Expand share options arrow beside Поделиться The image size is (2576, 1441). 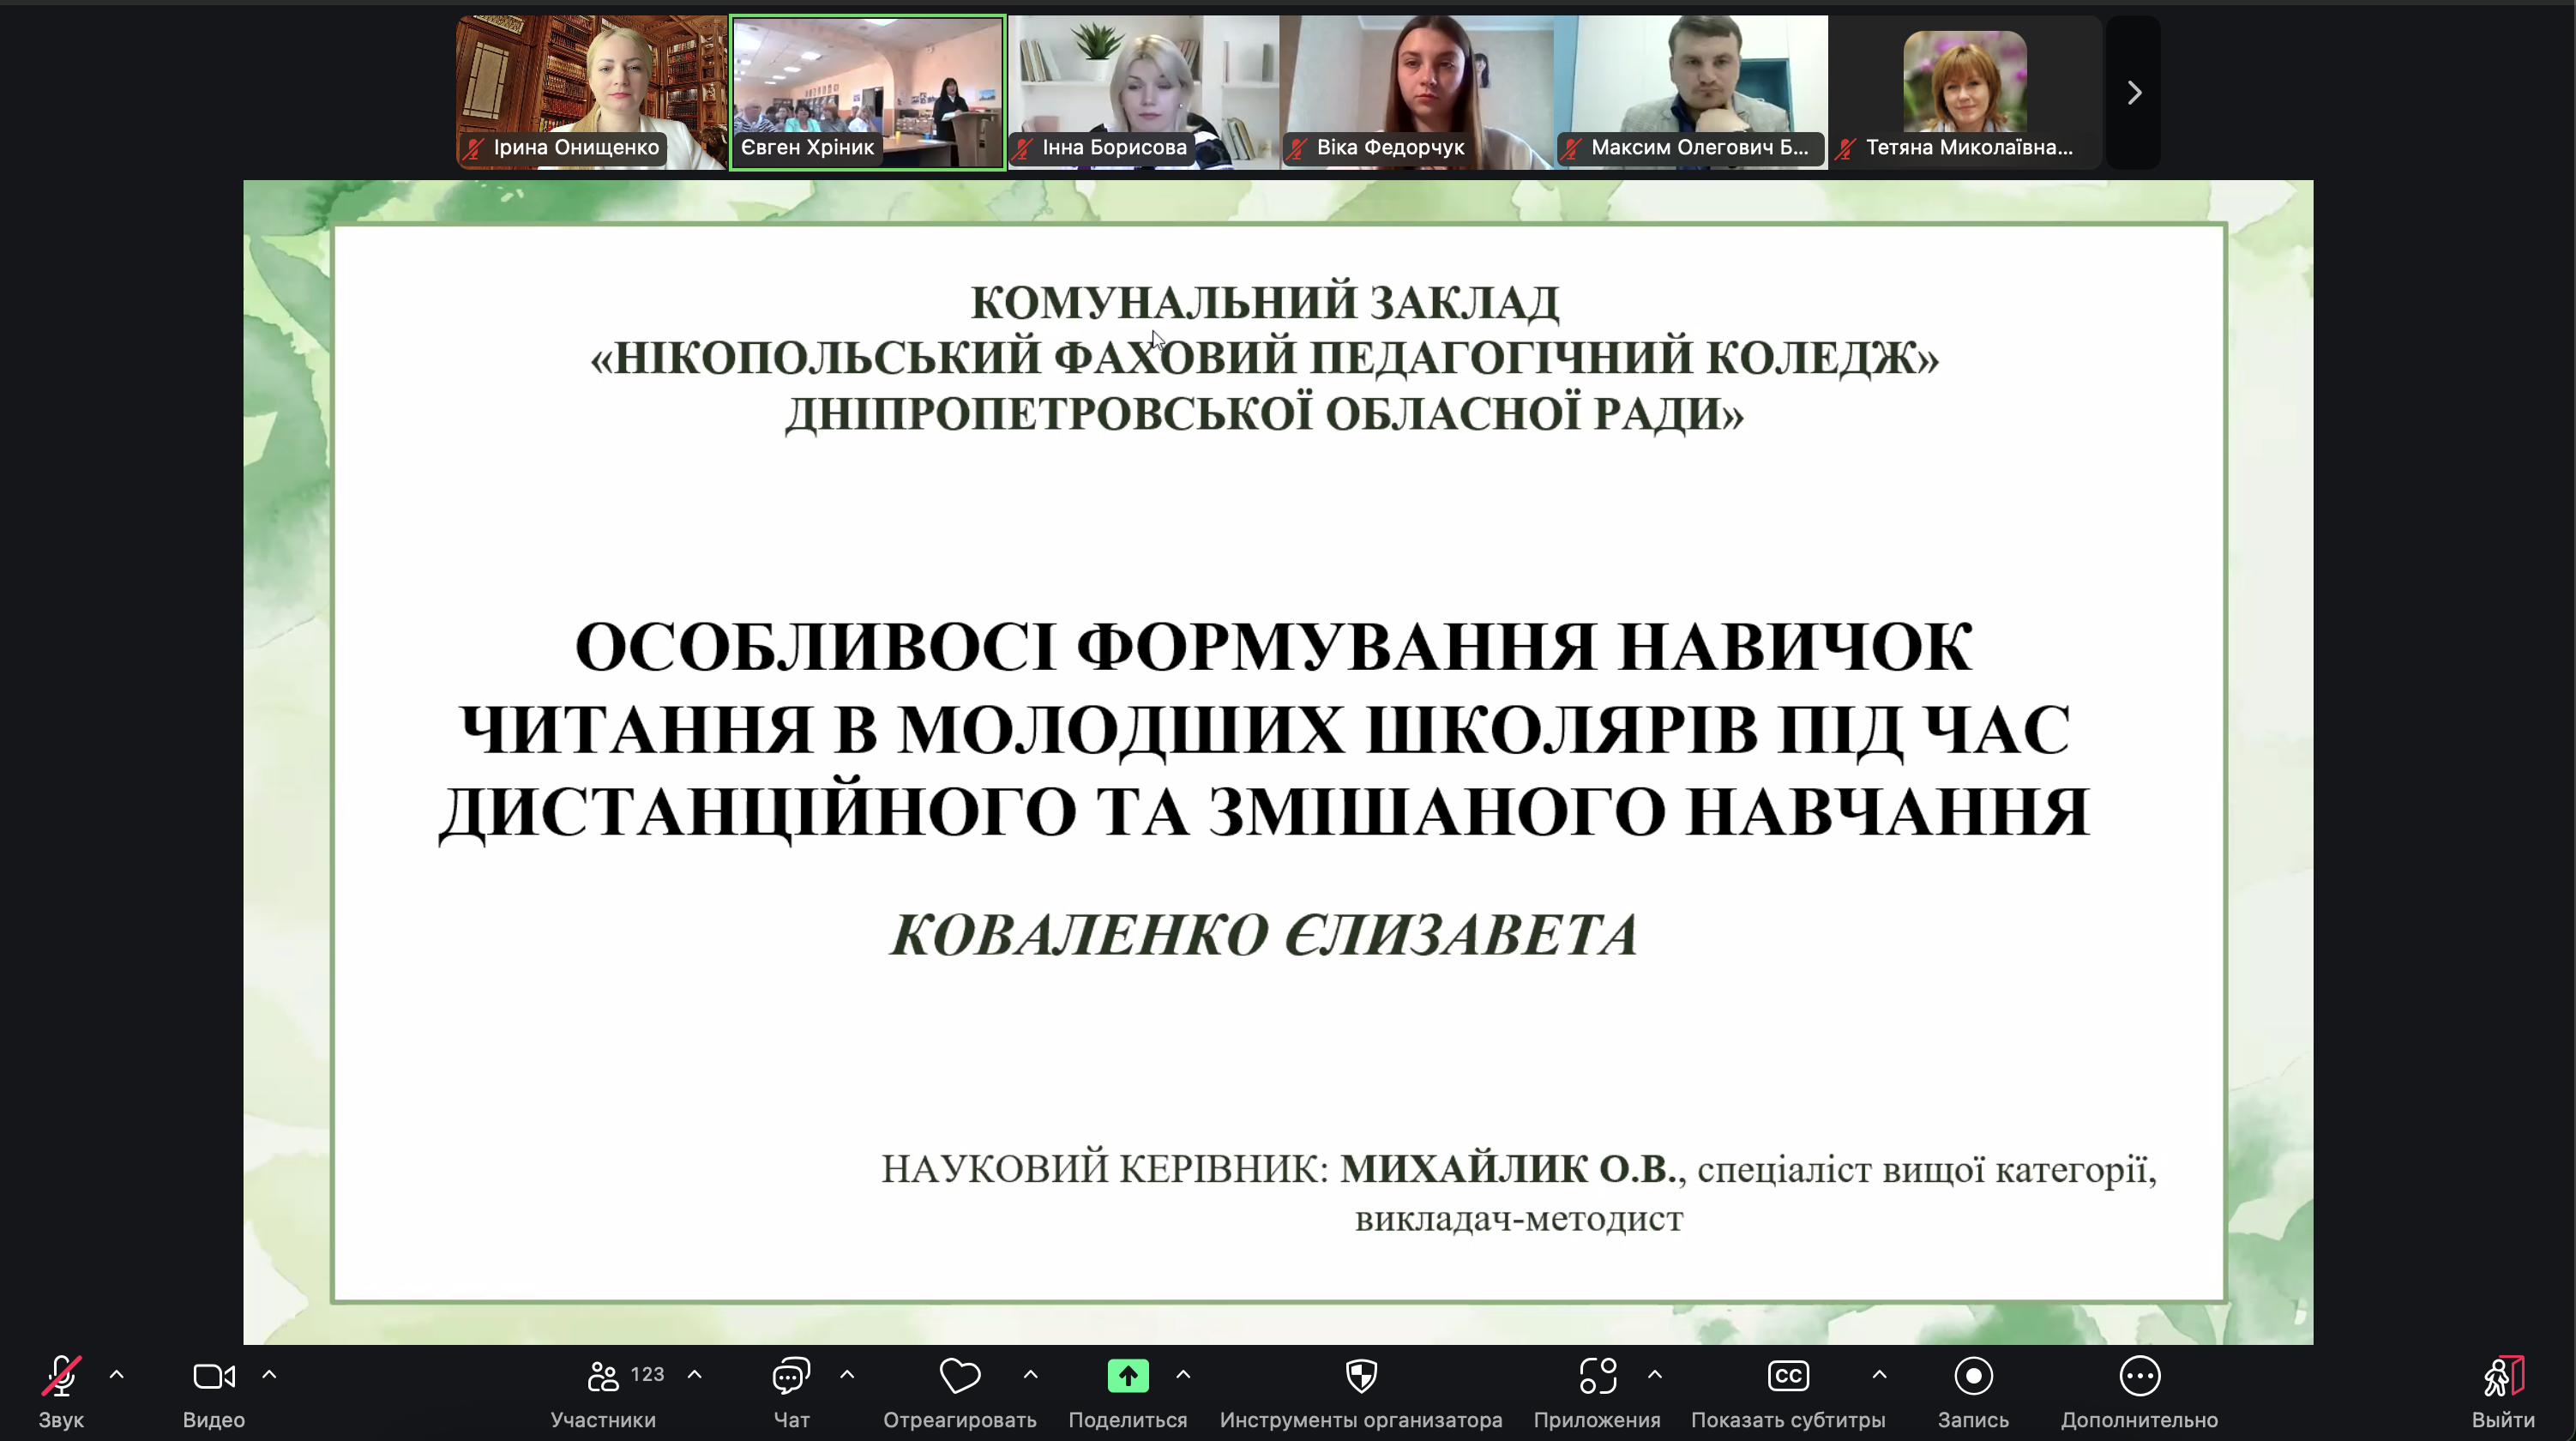[x=1183, y=1375]
